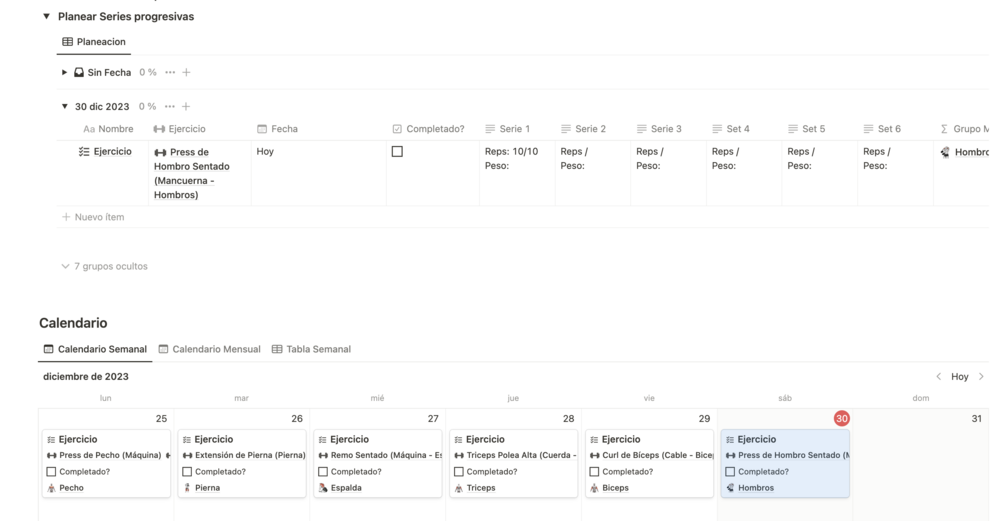Show the 7 hidden groups
Image resolution: width=1005 pixels, height=521 pixels.
[x=104, y=266]
